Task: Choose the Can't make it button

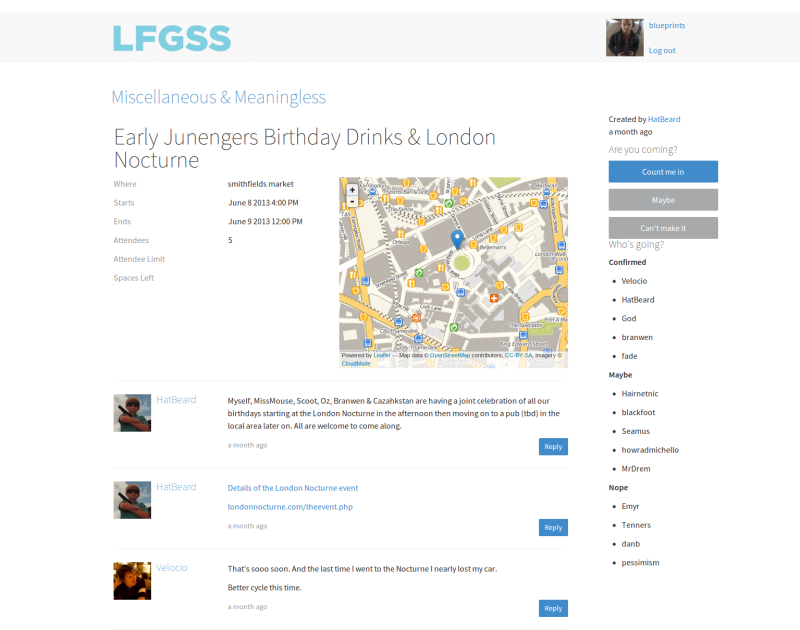Action: (x=663, y=228)
